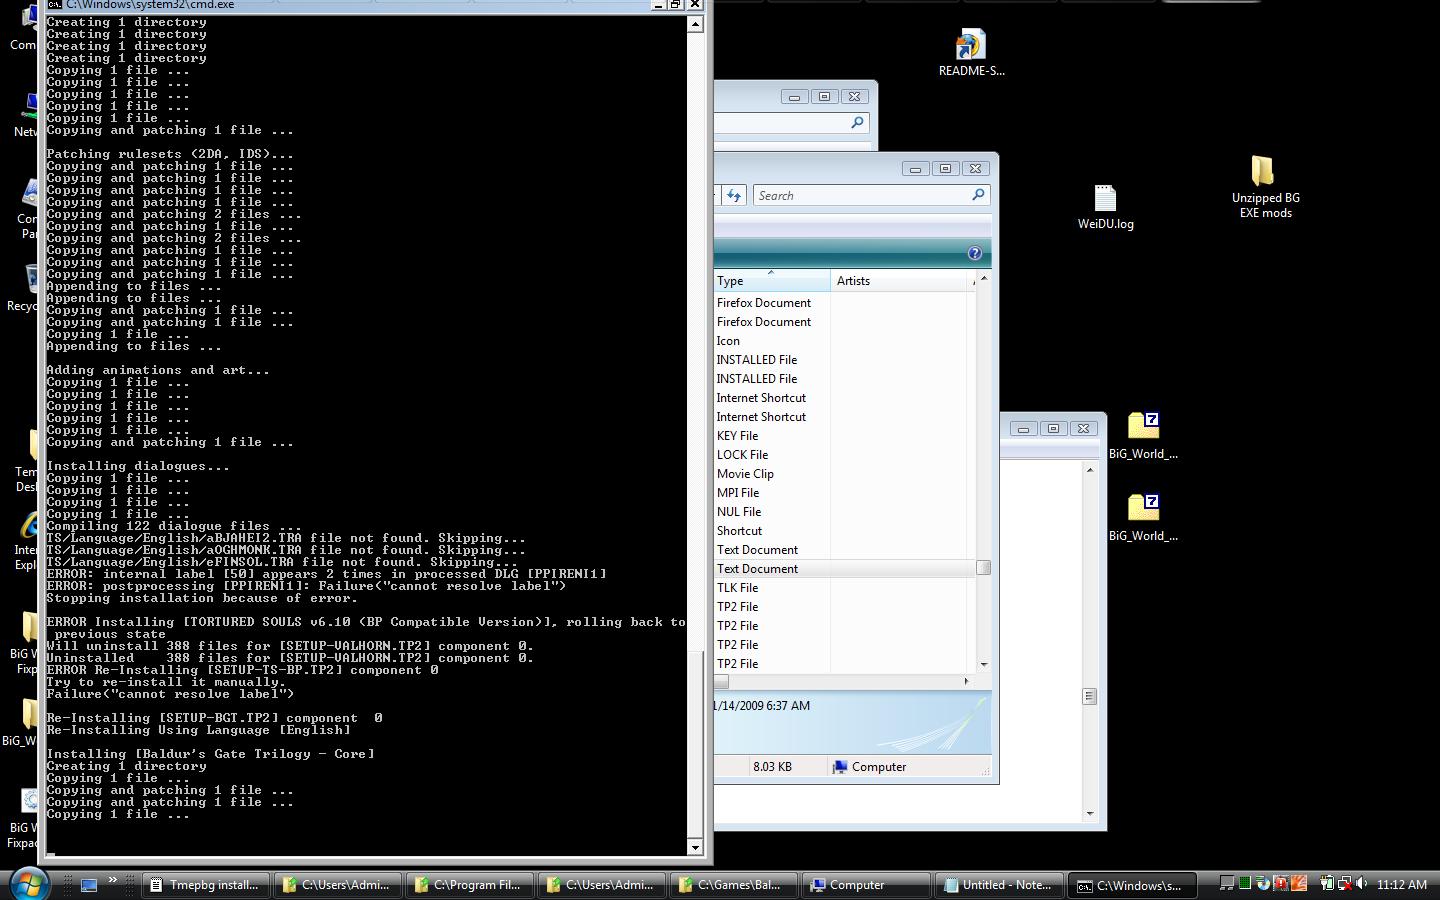The width and height of the screenshot is (1440, 900).
Task: Expand the quick launch overflow chevron
Action: pyautogui.click(x=113, y=881)
